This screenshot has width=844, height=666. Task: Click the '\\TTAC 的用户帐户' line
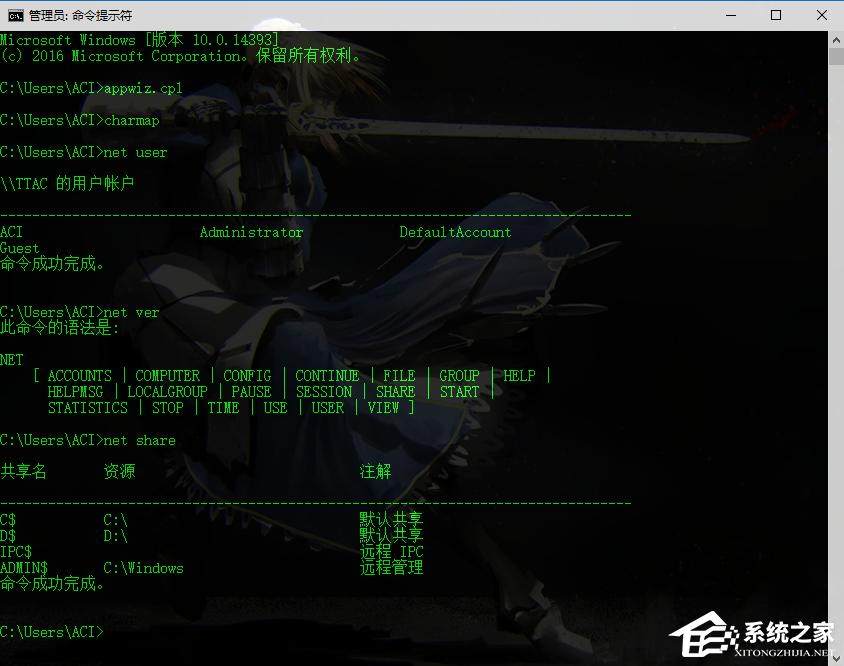tap(67, 184)
